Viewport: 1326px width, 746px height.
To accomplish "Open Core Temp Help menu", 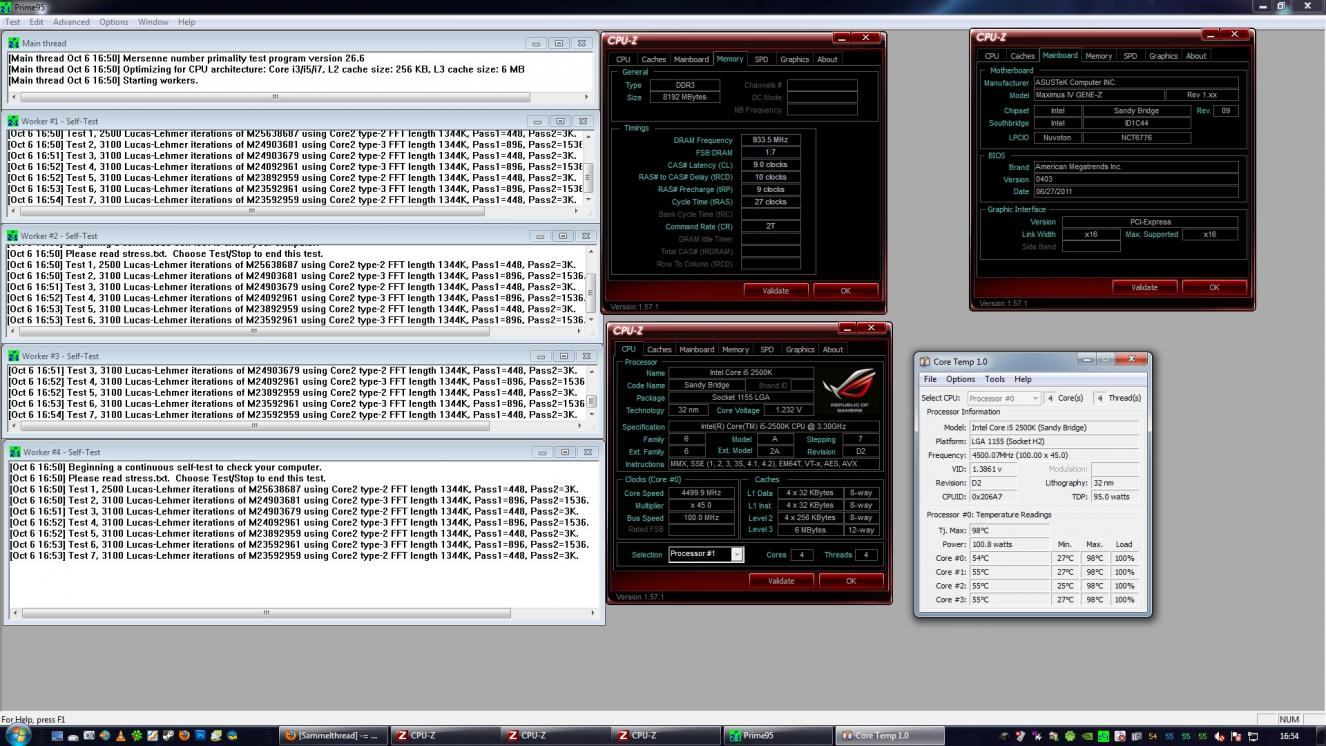I will (x=1022, y=379).
